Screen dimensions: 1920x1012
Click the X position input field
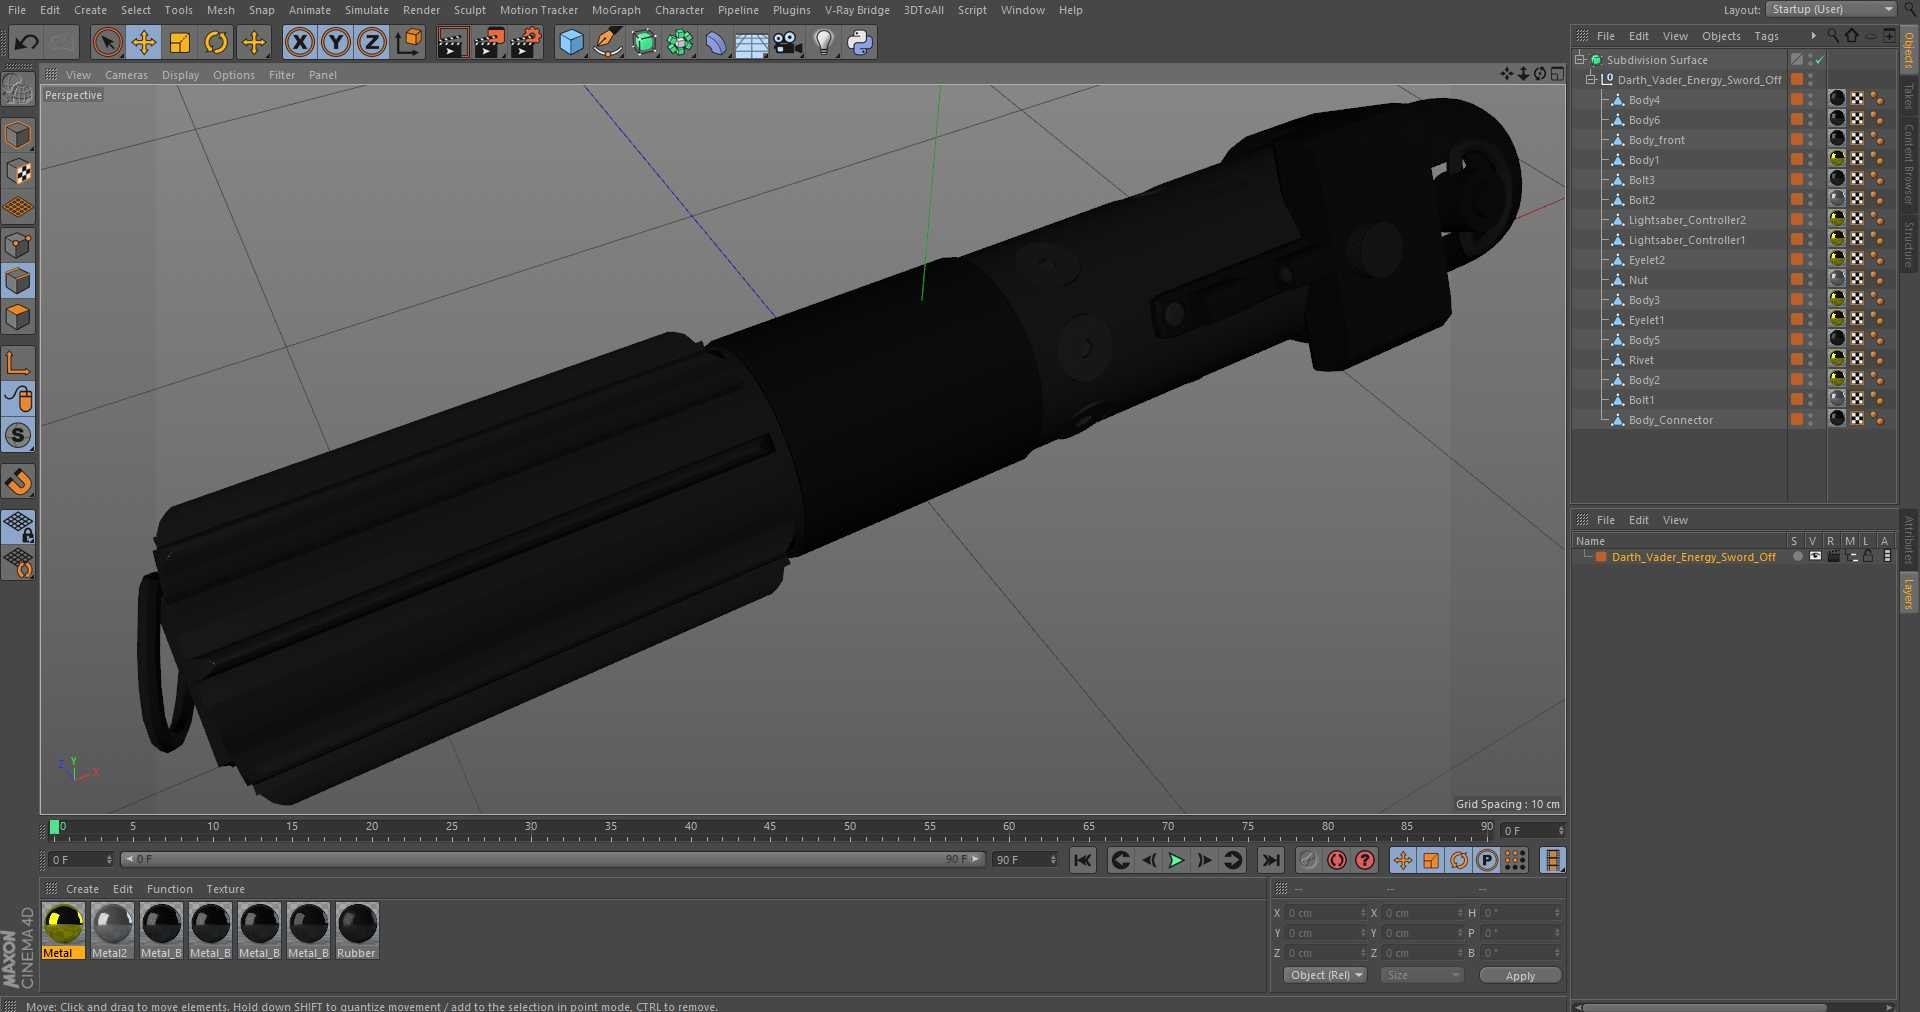point(1325,913)
